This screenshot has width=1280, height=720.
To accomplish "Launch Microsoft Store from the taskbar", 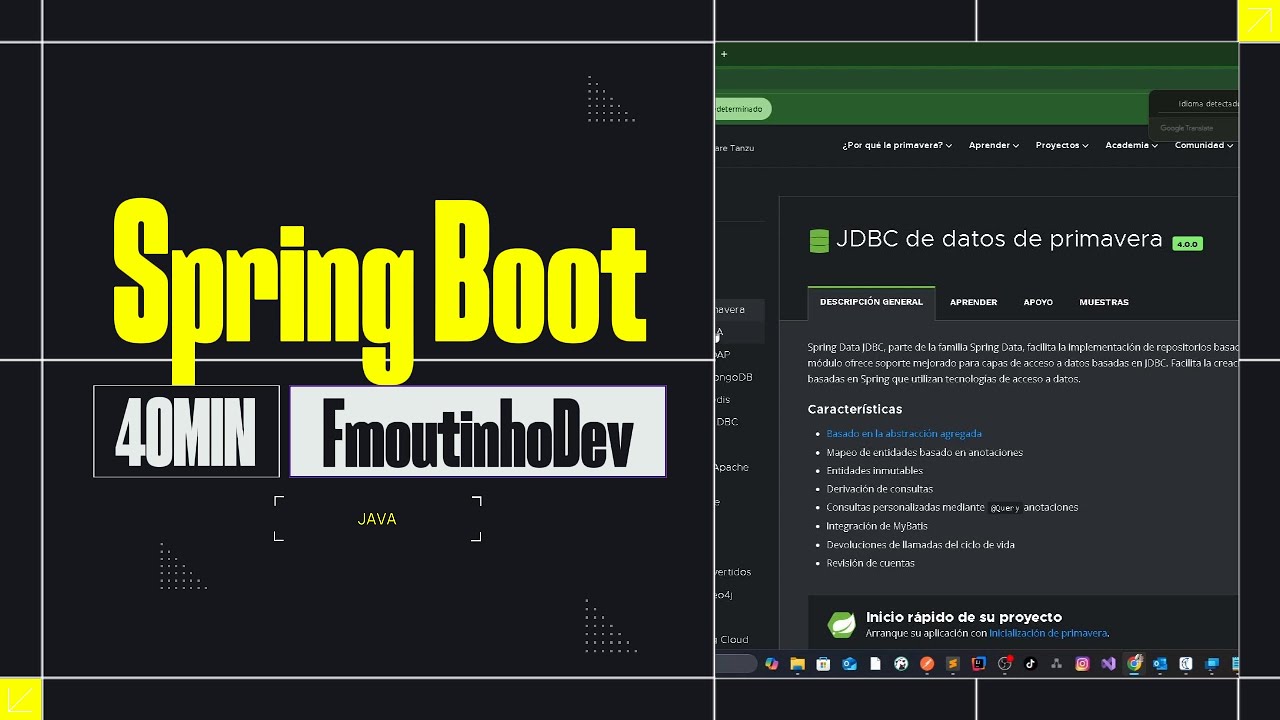I will pyautogui.click(x=823, y=664).
